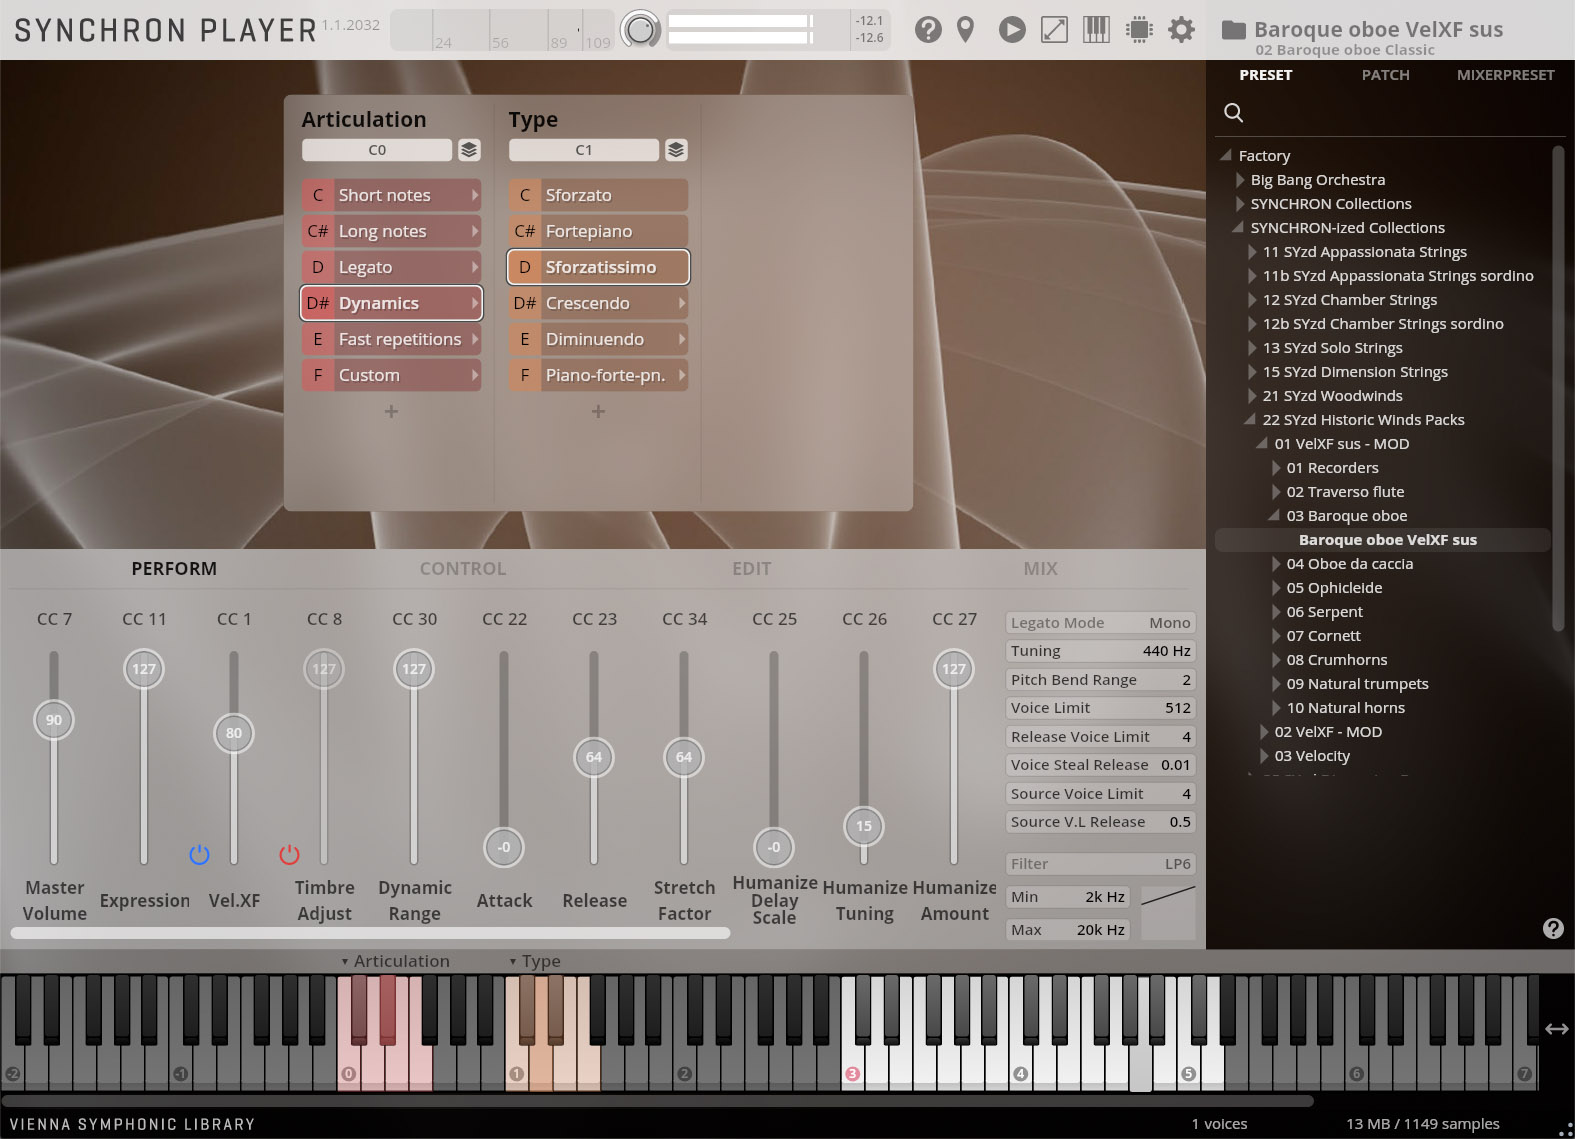Select the Sforzato type
Image resolution: width=1575 pixels, height=1139 pixels.
(x=598, y=195)
